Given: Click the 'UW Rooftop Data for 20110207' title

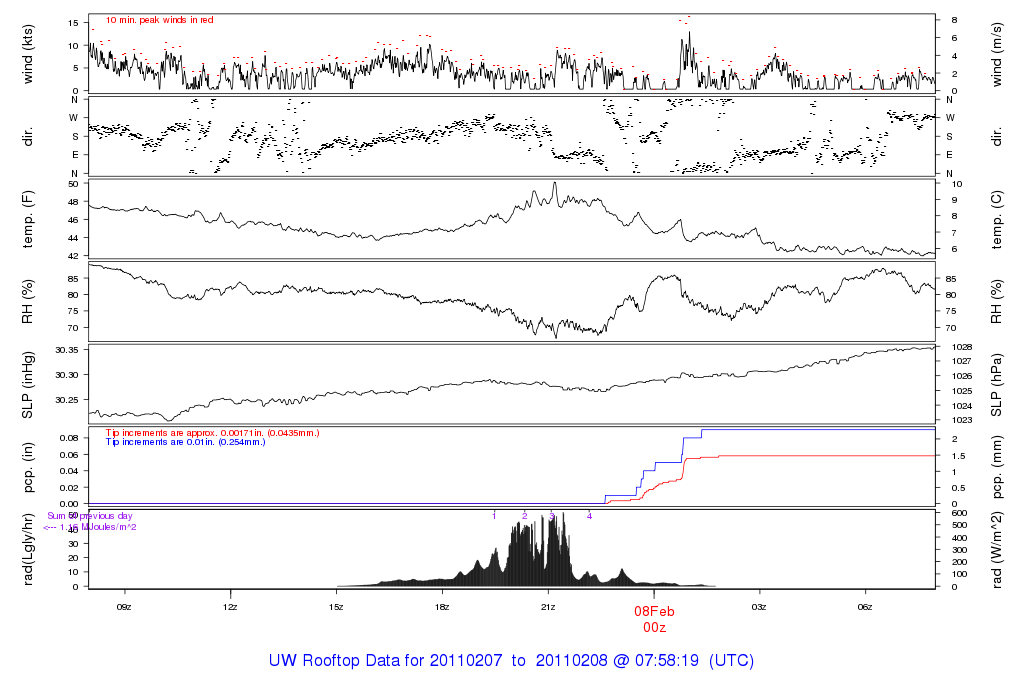Looking at the screenshot, I should (x=385, y=661).
